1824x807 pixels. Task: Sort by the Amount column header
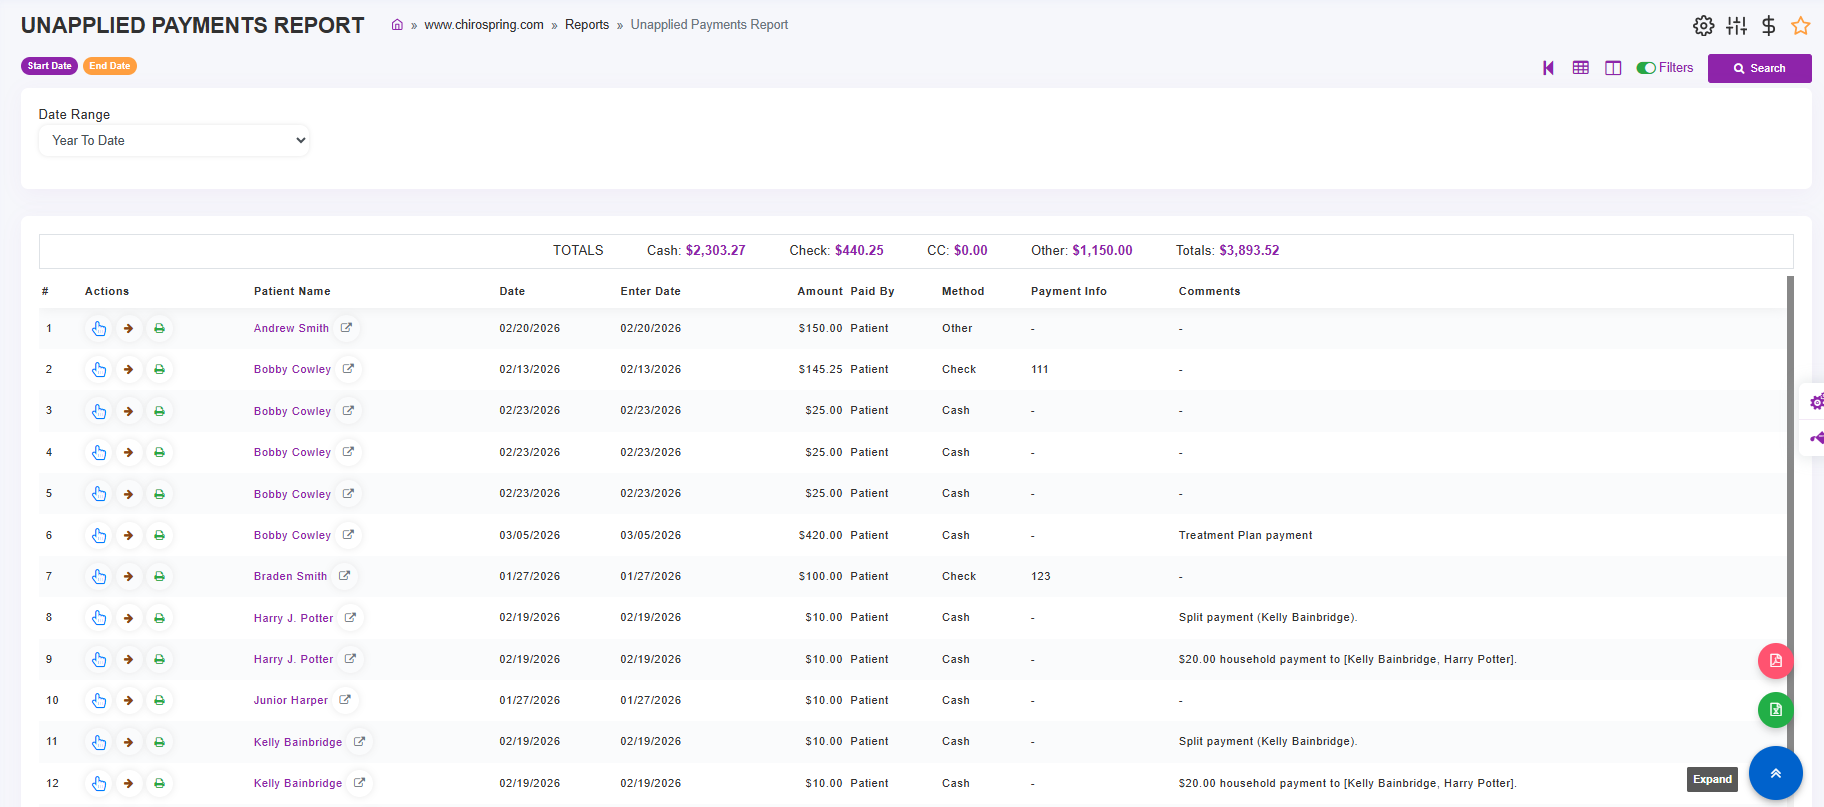coord(819,291)
